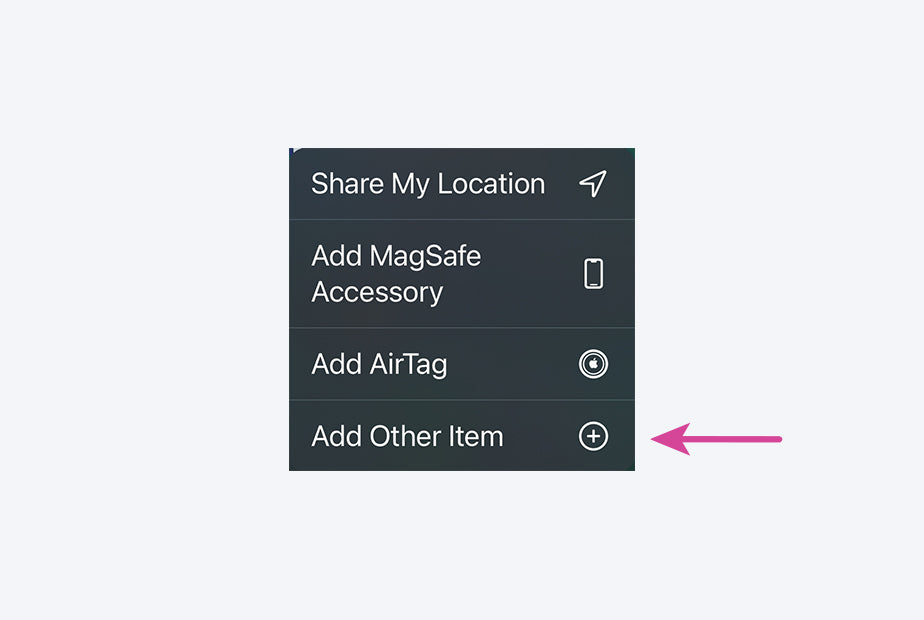Click the location arrow icon
The width and height of the screenshot is (924, 620).
click(593, 184)
